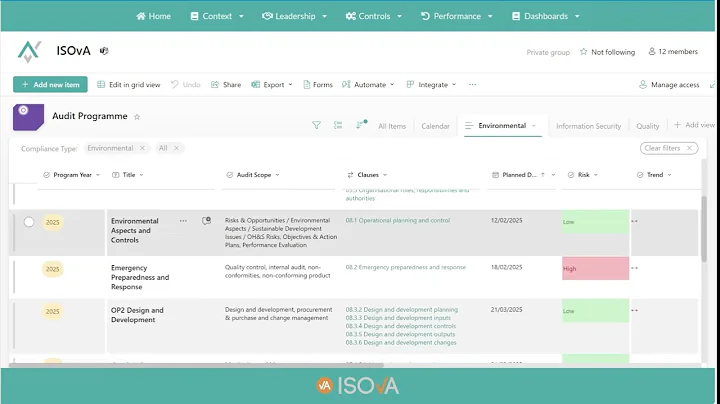The height and width of the screenshot is (404, 720).
Task: Open the filter pane funnel icon
Action: point(316,125)
